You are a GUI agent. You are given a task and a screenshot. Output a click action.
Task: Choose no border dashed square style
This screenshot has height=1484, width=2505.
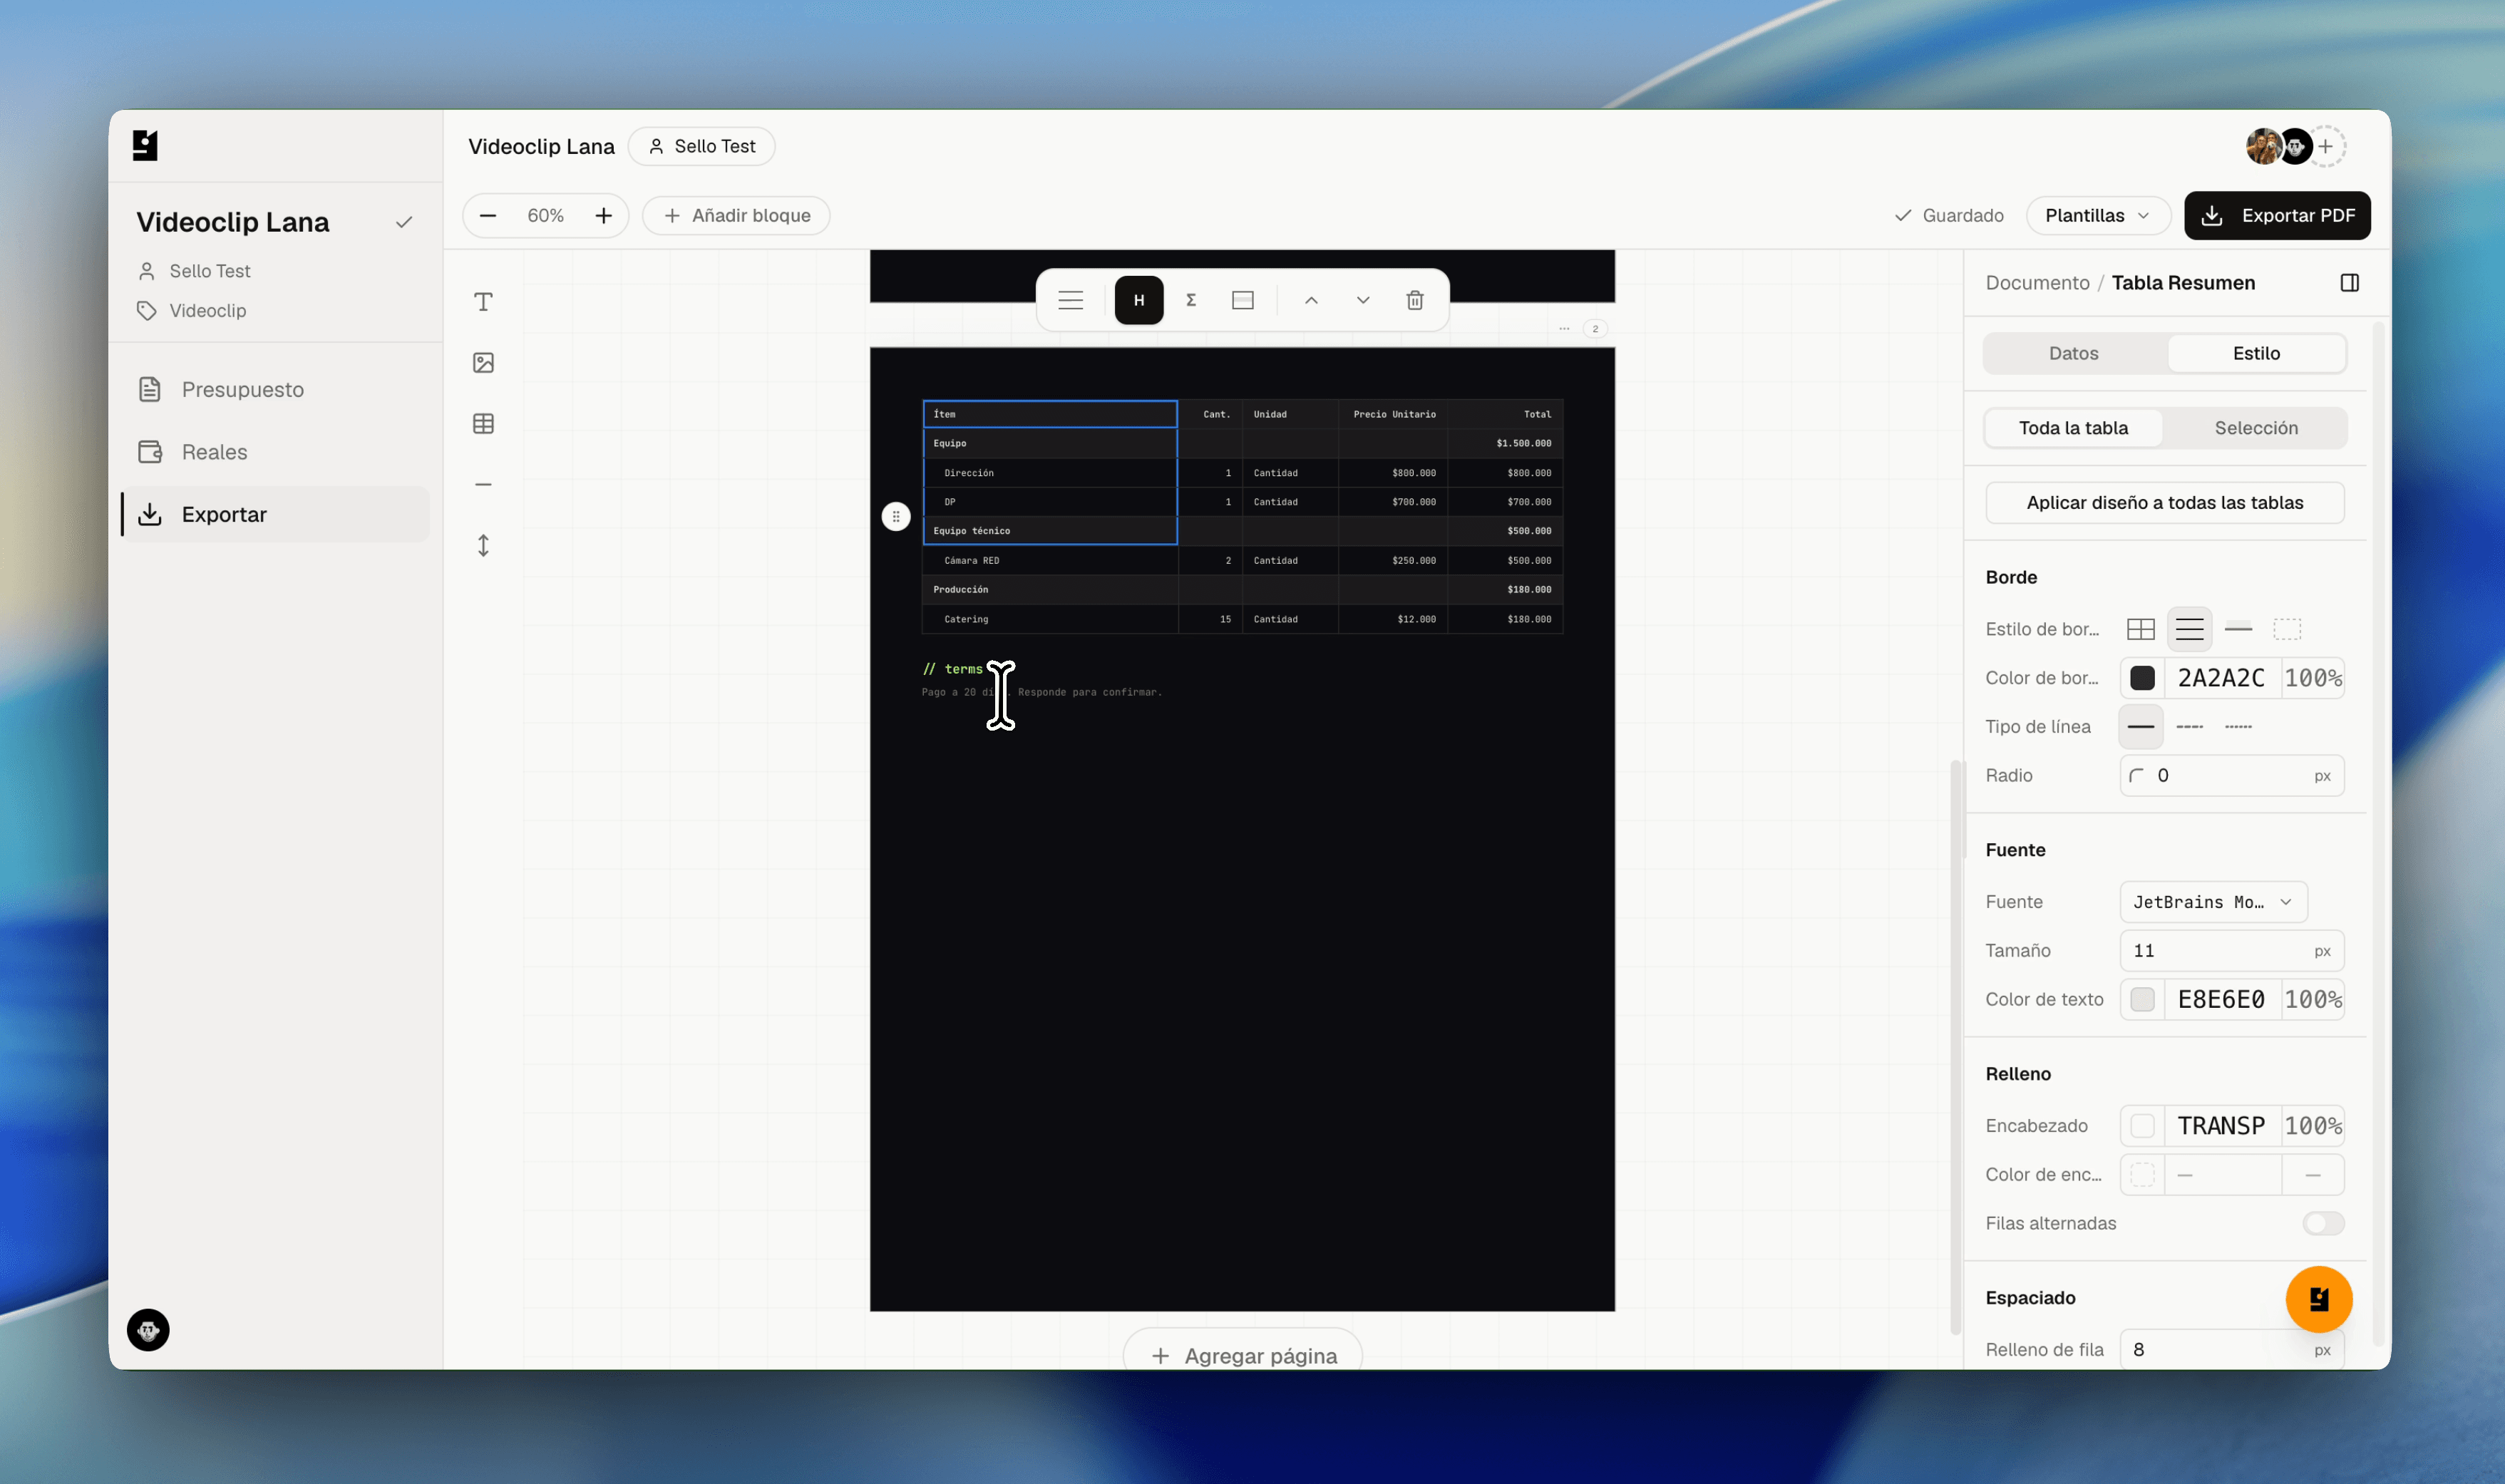pos(2288,629)
